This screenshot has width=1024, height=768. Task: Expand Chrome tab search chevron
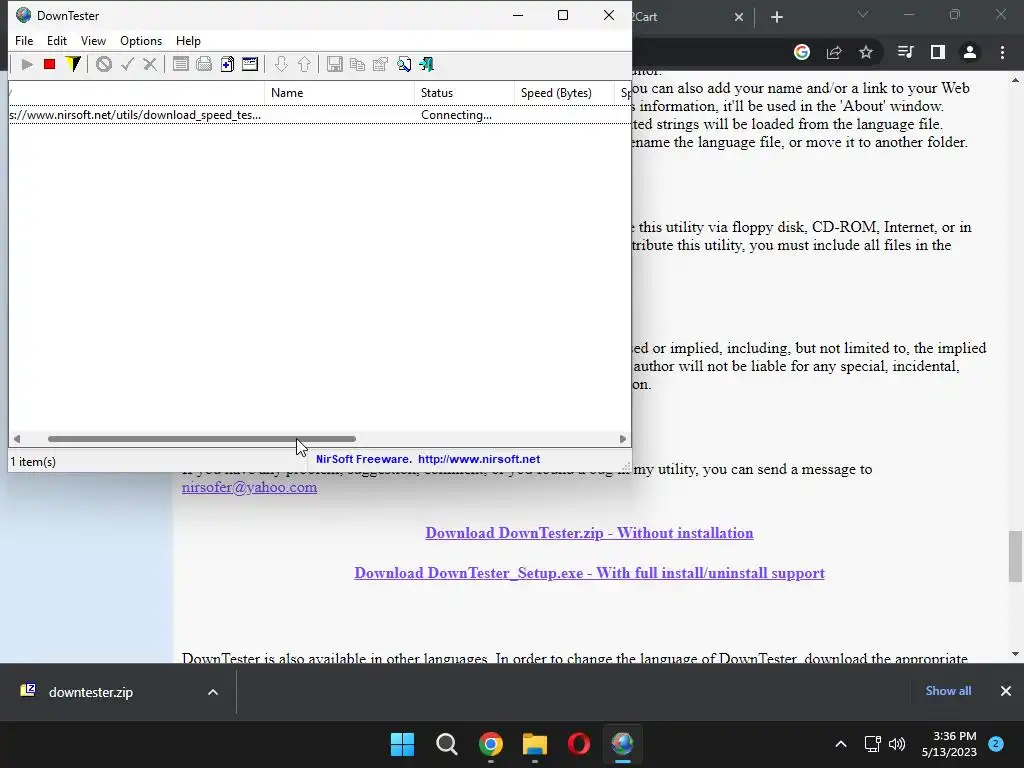pos(863,14)
